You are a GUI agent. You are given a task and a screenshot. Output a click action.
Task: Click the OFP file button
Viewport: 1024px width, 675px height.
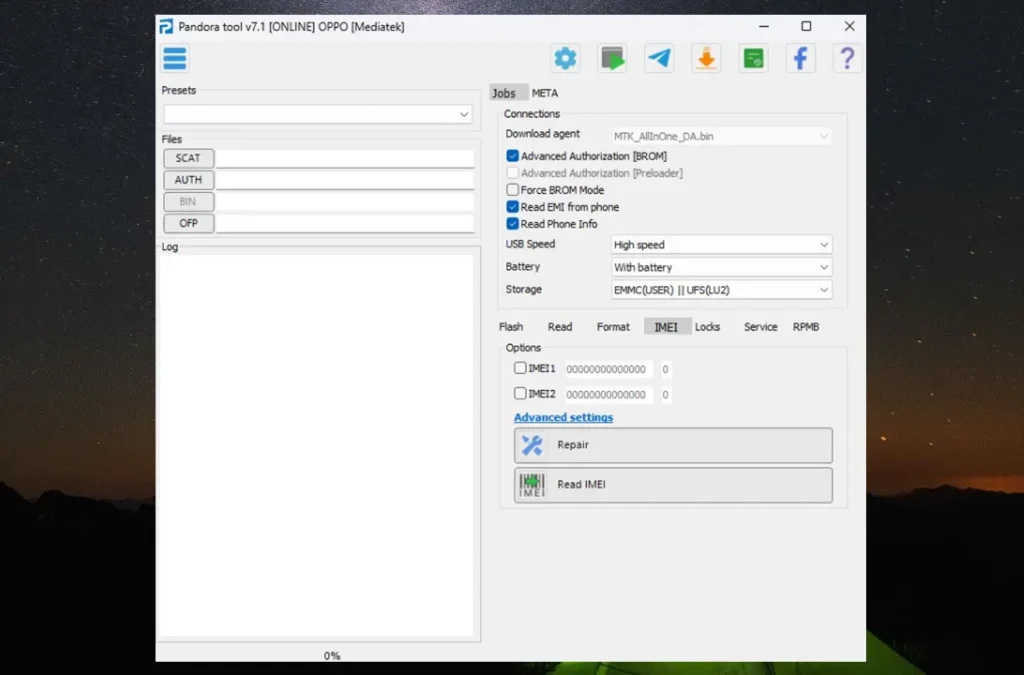coord(188,223)
